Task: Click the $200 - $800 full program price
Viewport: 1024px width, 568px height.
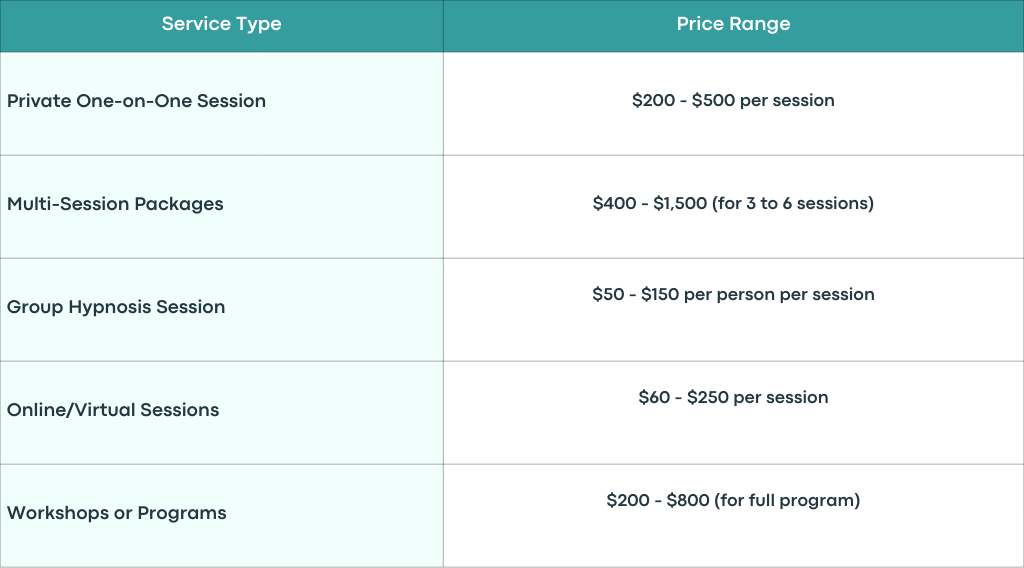Action: [733, 501]
